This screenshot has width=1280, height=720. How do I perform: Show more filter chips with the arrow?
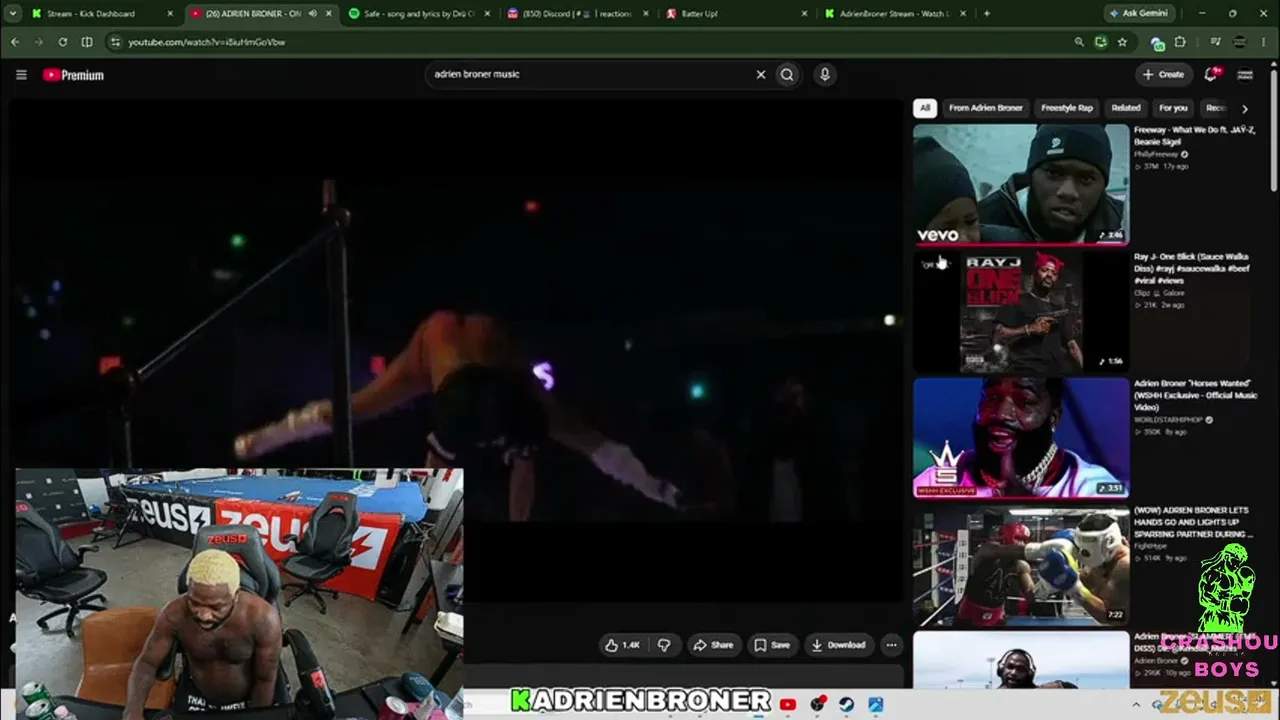pyautogui.click(x=1245, y=108)
